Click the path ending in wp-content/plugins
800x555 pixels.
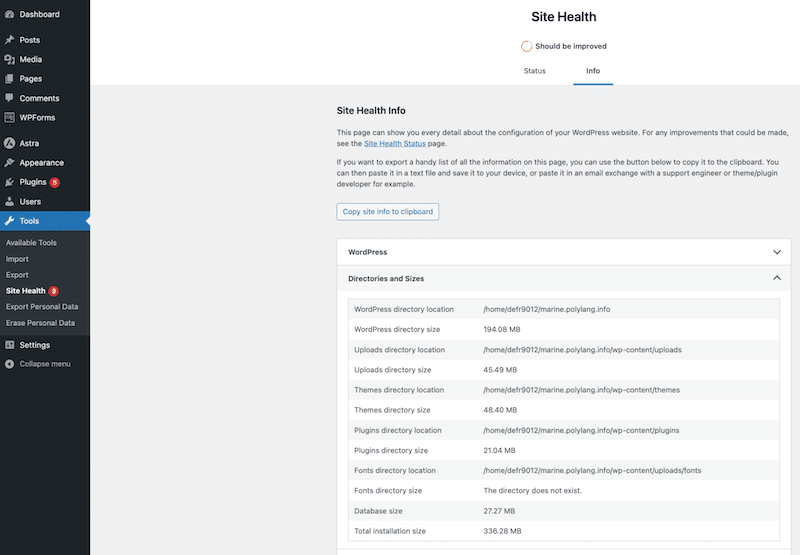tap(581, 431)
